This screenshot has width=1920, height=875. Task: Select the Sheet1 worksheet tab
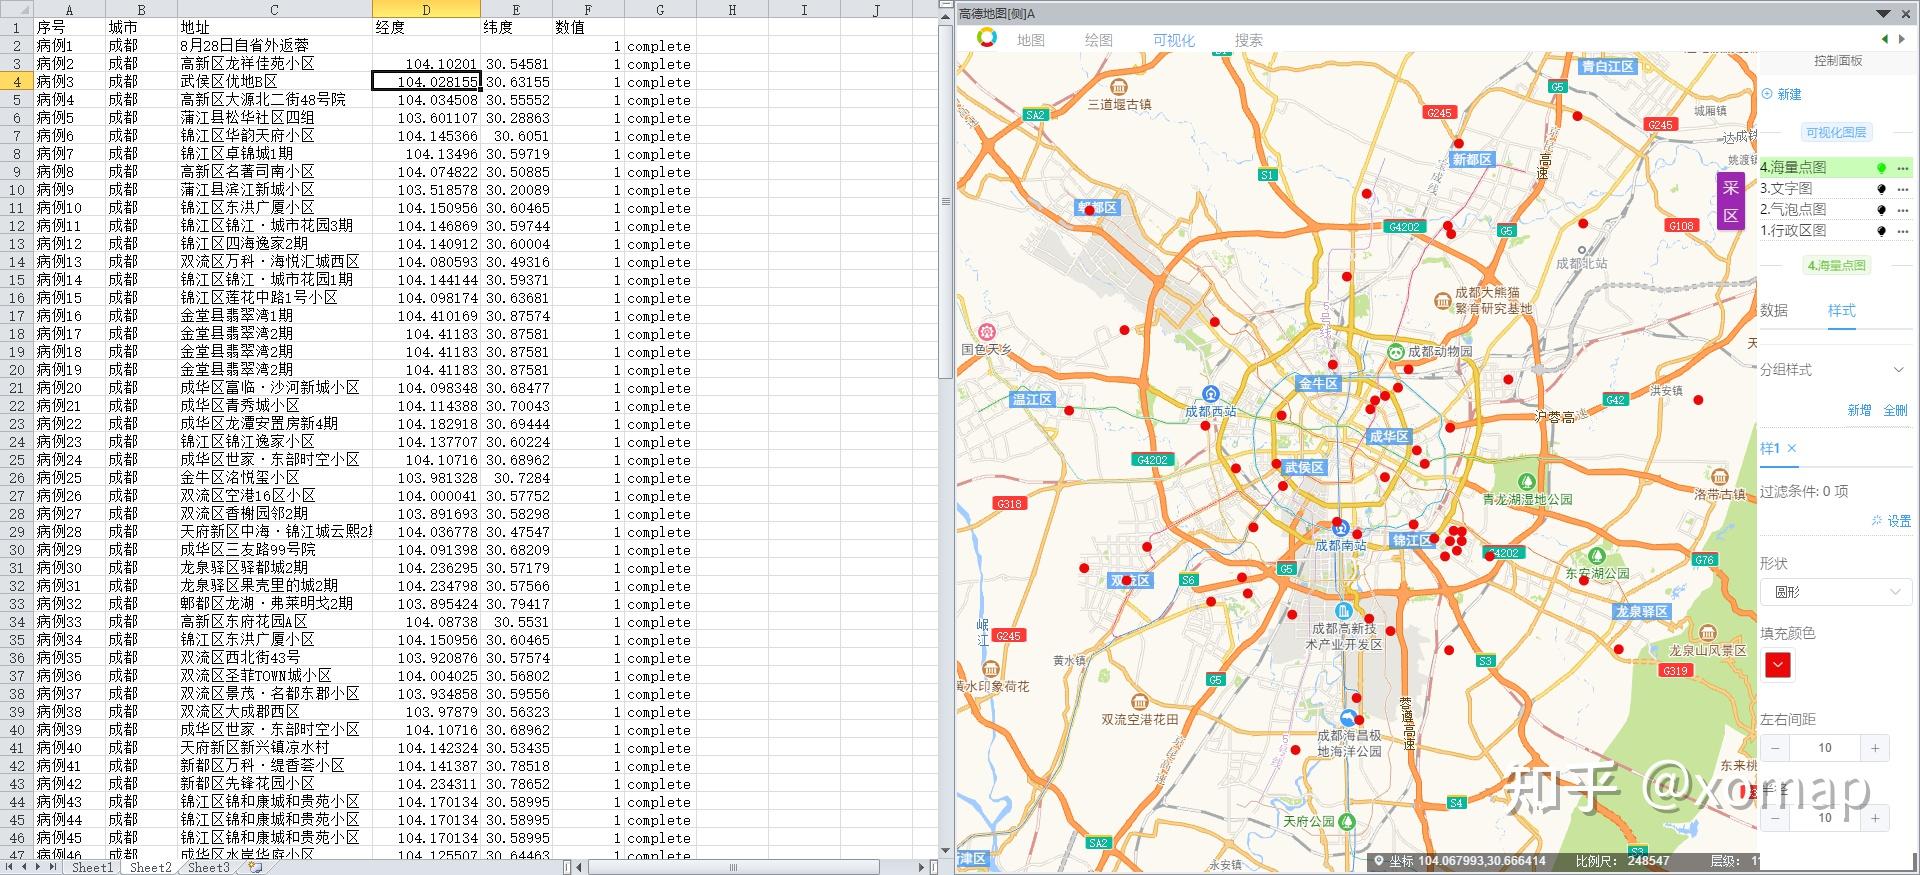coord(92,867)
